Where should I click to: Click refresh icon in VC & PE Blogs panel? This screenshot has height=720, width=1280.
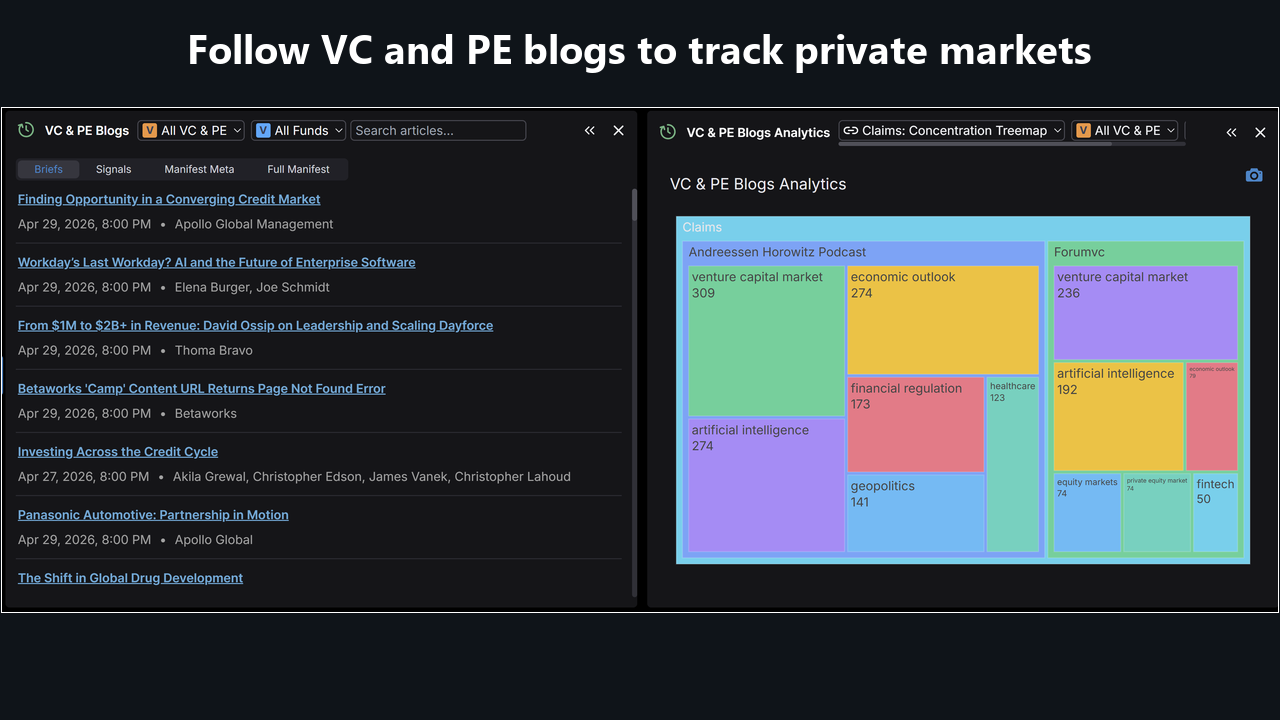(26, 130)
